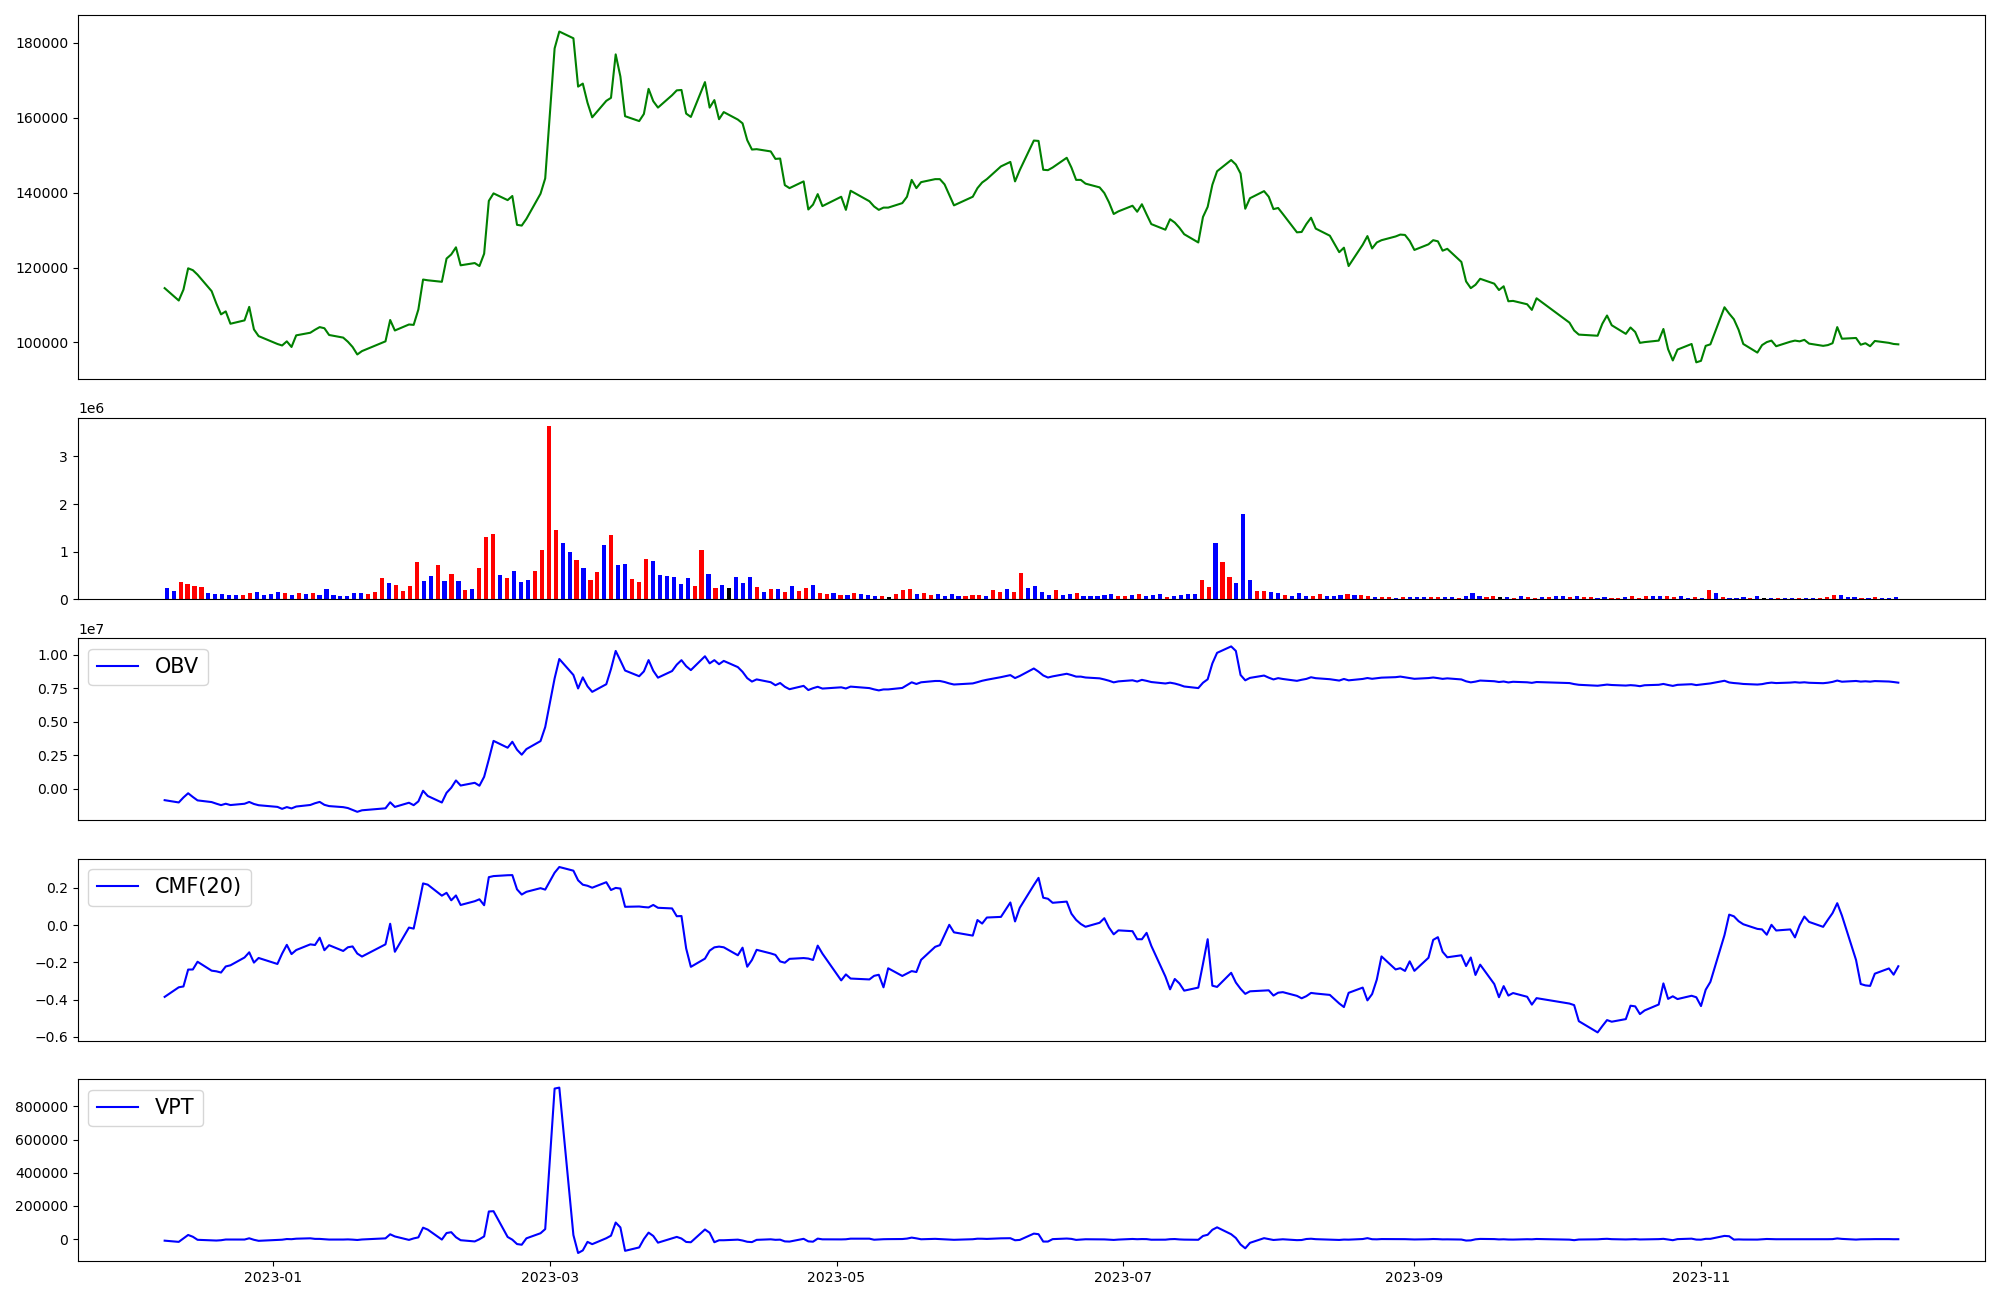
Task: Click the tallest red volume bar
Action: click(x=549, y=512)
